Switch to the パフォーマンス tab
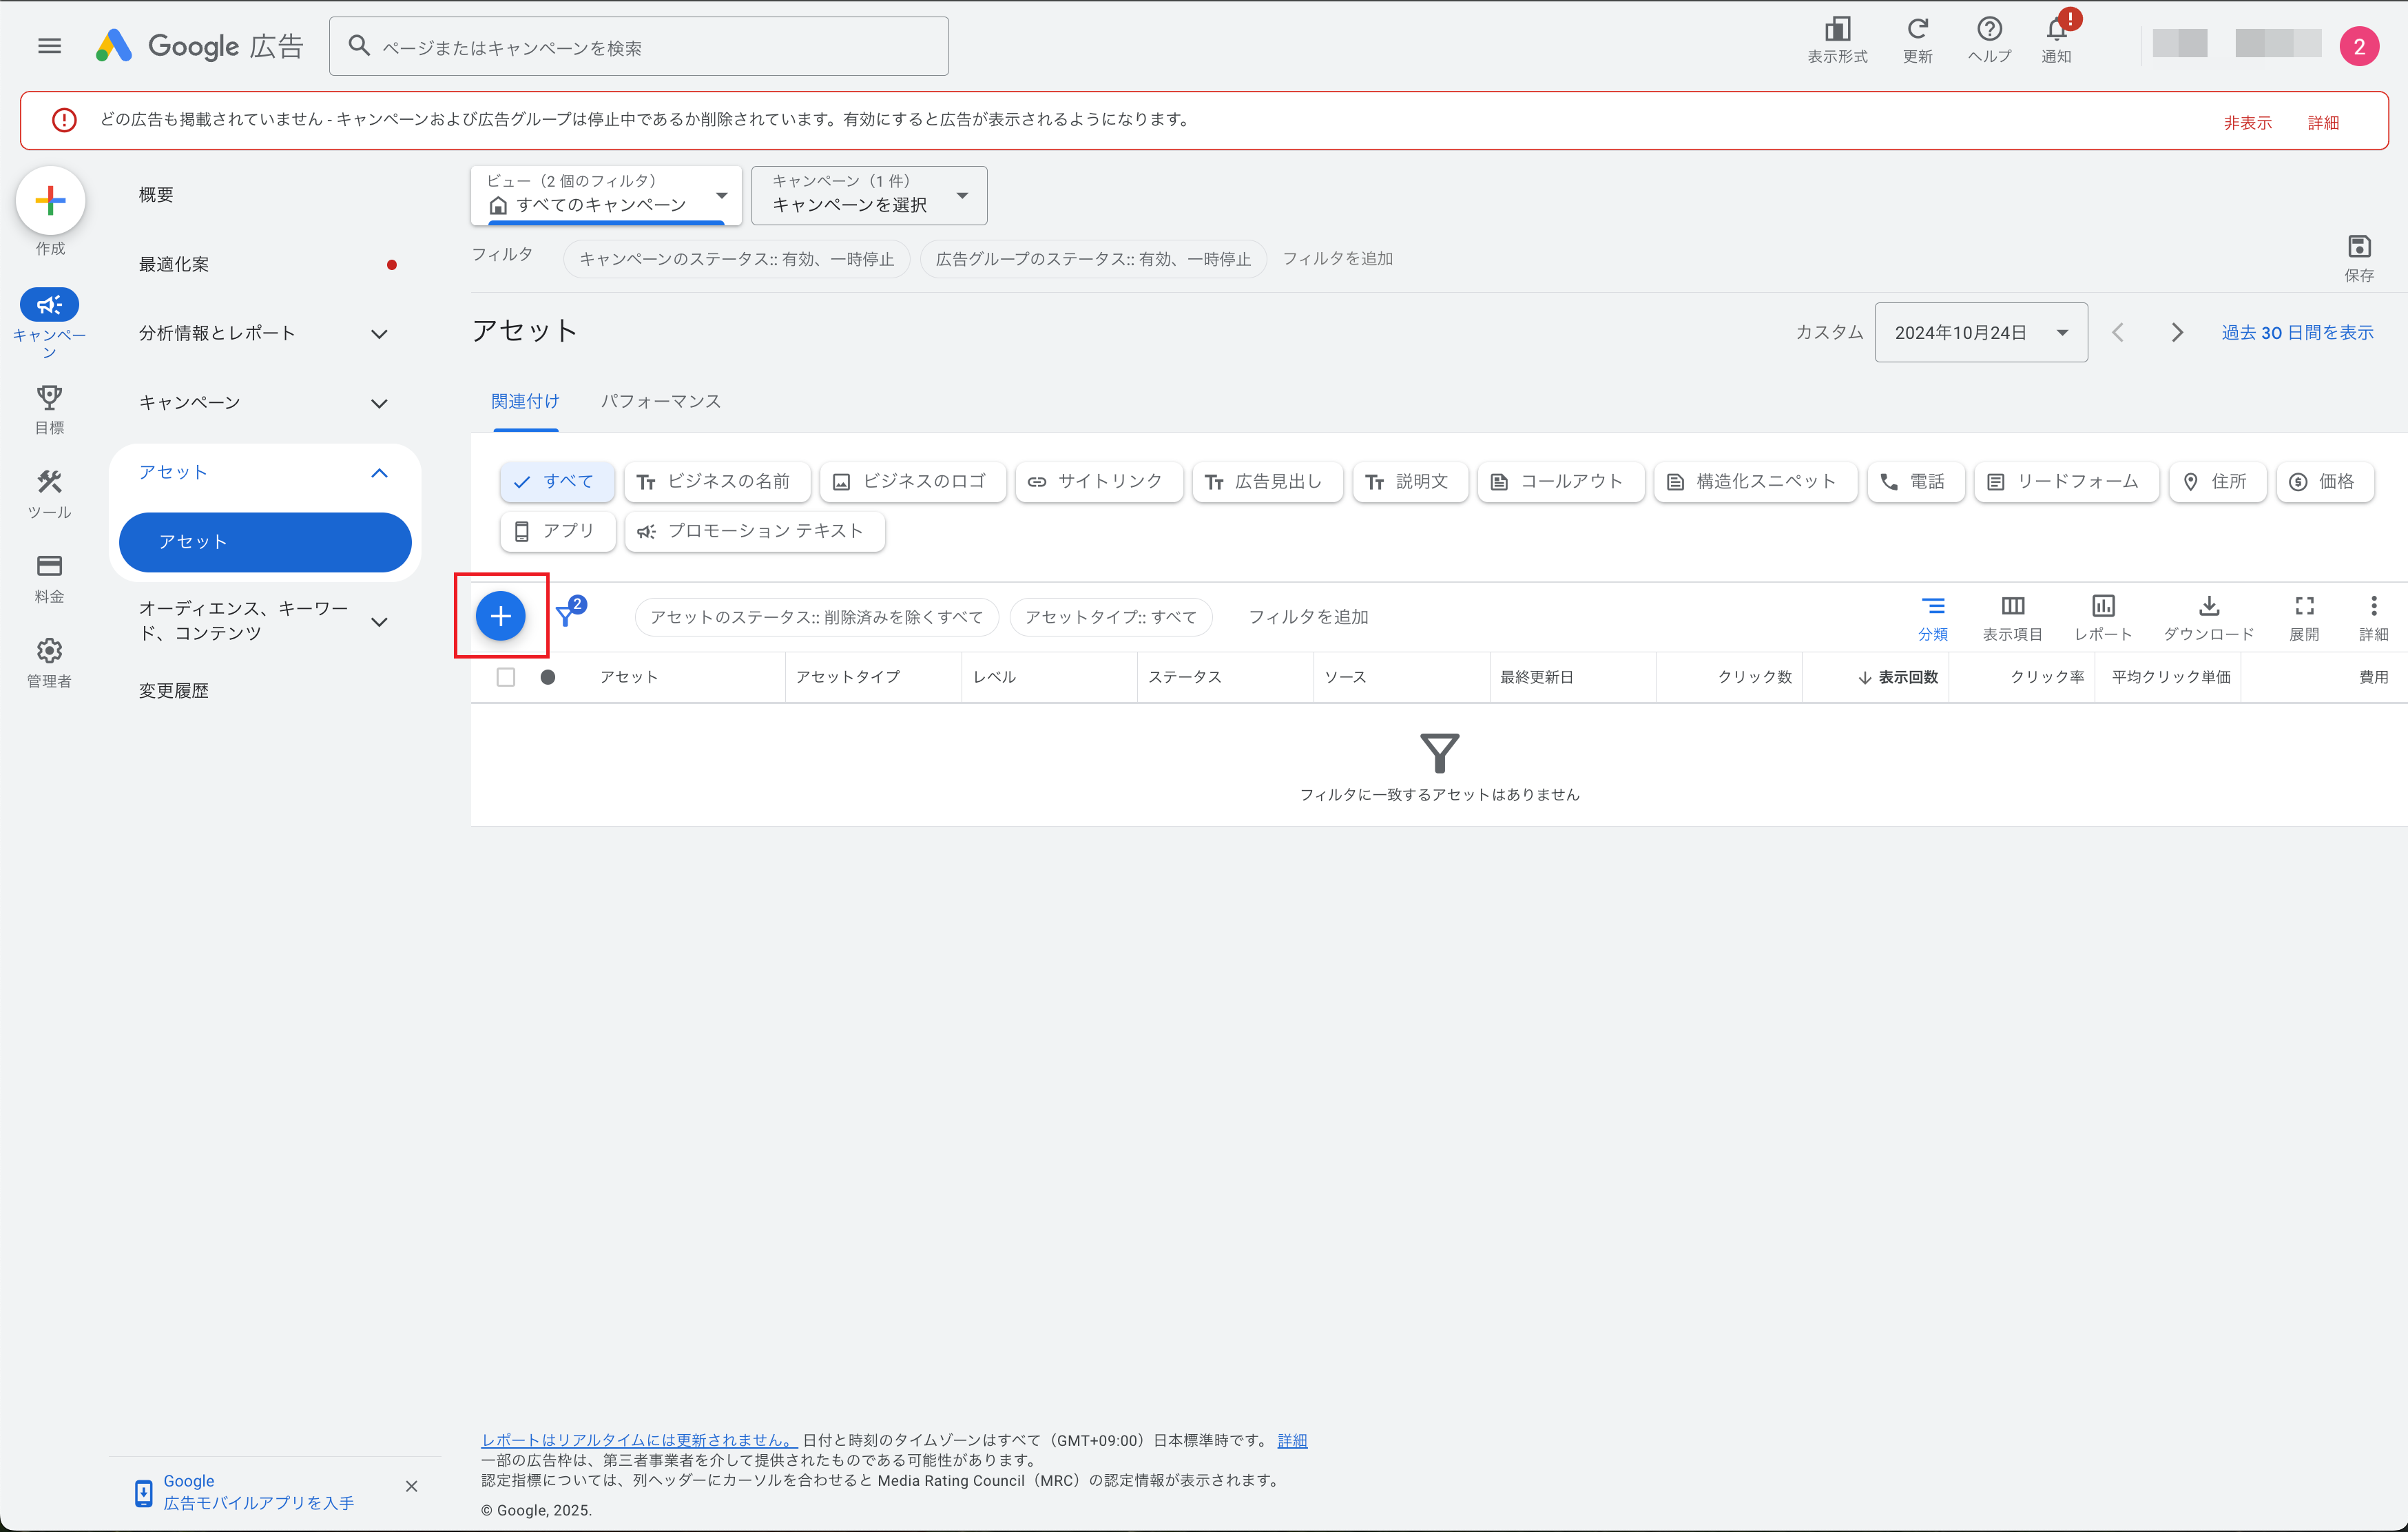Image resolution: width=2408 pixels, height=1532 pixels. 660,402
